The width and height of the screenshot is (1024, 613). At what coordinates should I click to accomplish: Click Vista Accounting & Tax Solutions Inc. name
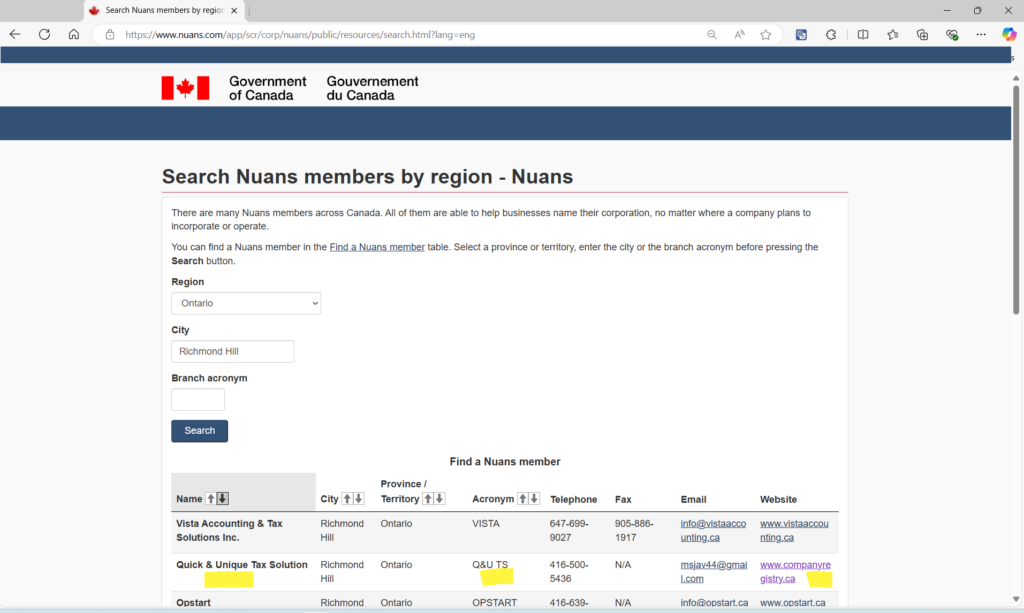[x=229, y=531]
